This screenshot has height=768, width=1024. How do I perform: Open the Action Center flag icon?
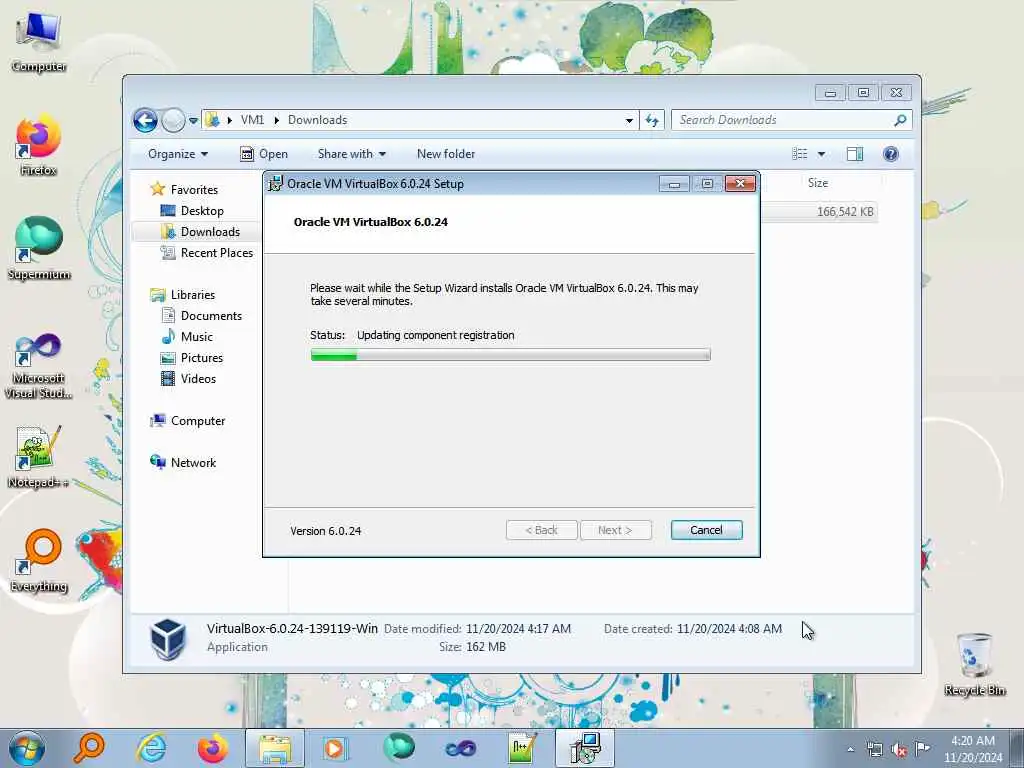tap(922, 749)
